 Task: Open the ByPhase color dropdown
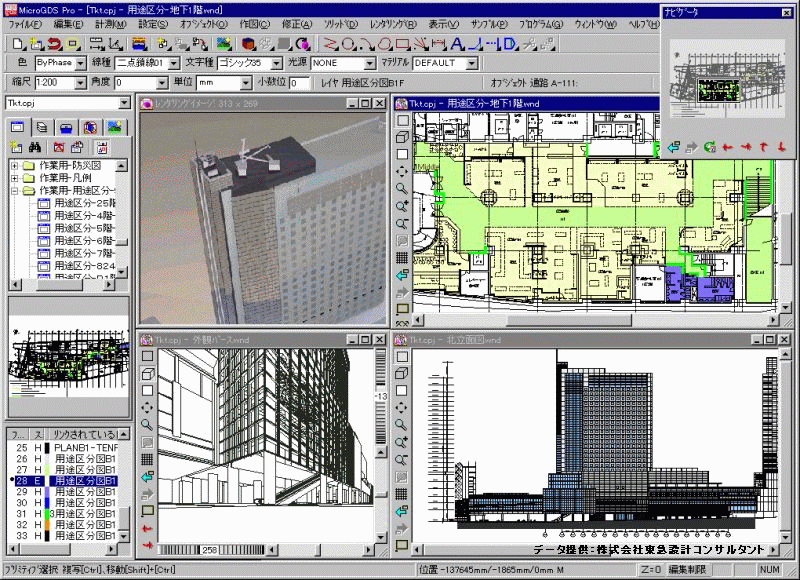pyautogui.click(x=82, y=63)
